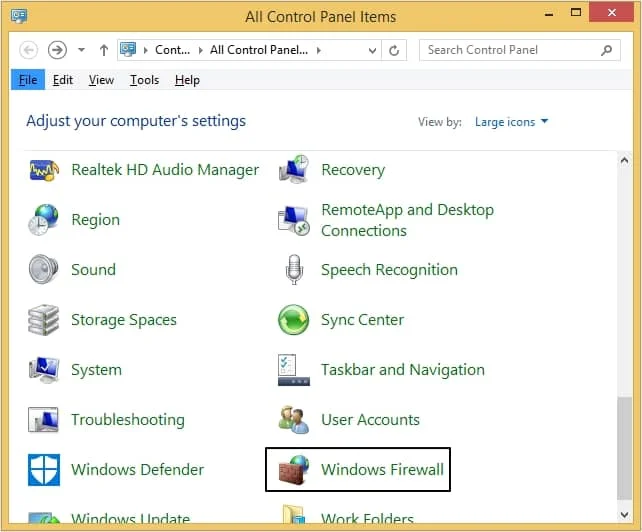Image resolution: width=642 pixels, height=532 pixels.
Task: Click the vertical scrollbar down arrow
Action: [x=625, y=521]
